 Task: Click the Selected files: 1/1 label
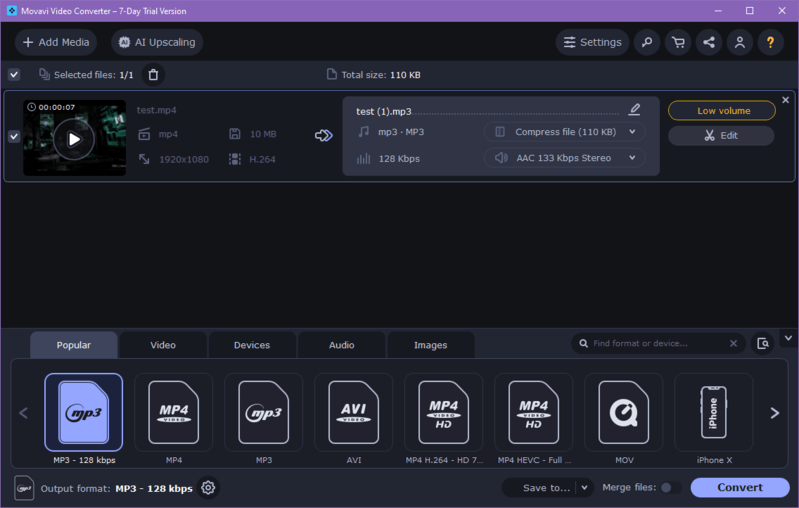click(94, 75)
